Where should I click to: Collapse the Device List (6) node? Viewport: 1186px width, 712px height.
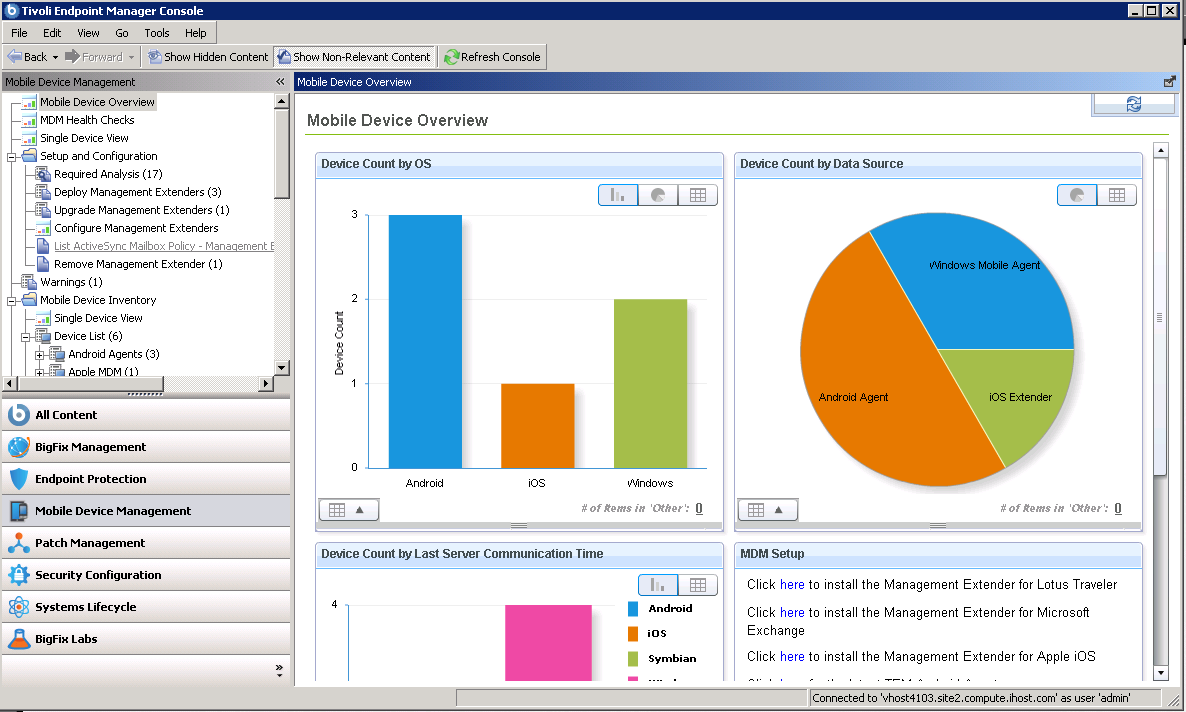click(25, 337)
